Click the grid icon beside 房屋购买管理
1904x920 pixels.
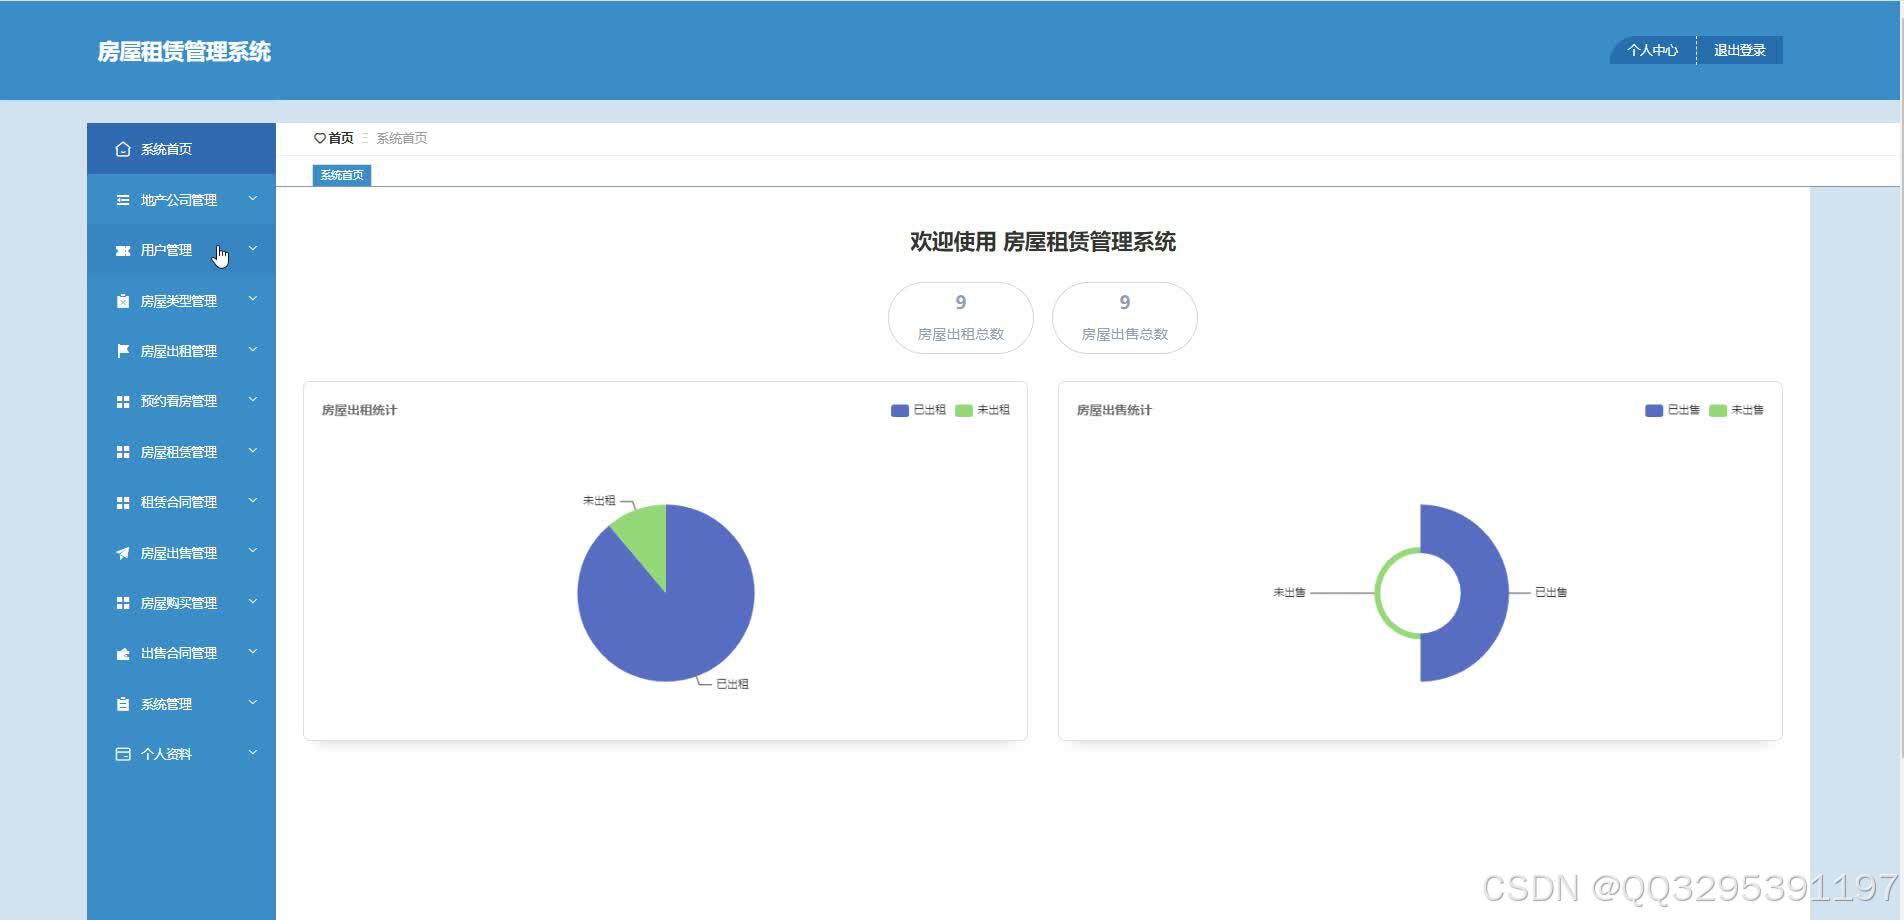(123, 603)
